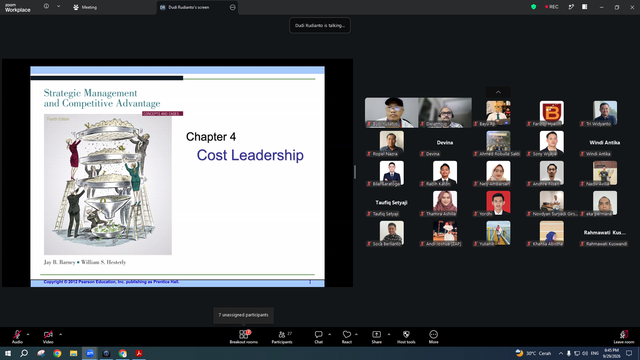This screenshot has width=640, height=360.
Task: Click green encryption shield icon
Action: tap(533, 7)
